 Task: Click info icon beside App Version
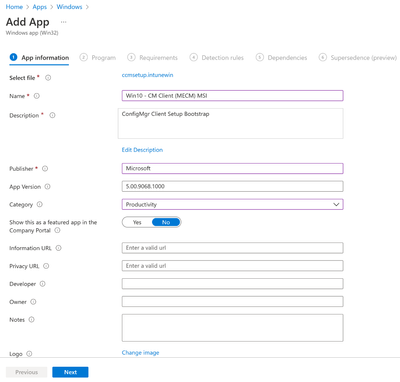tap(48, 187)
